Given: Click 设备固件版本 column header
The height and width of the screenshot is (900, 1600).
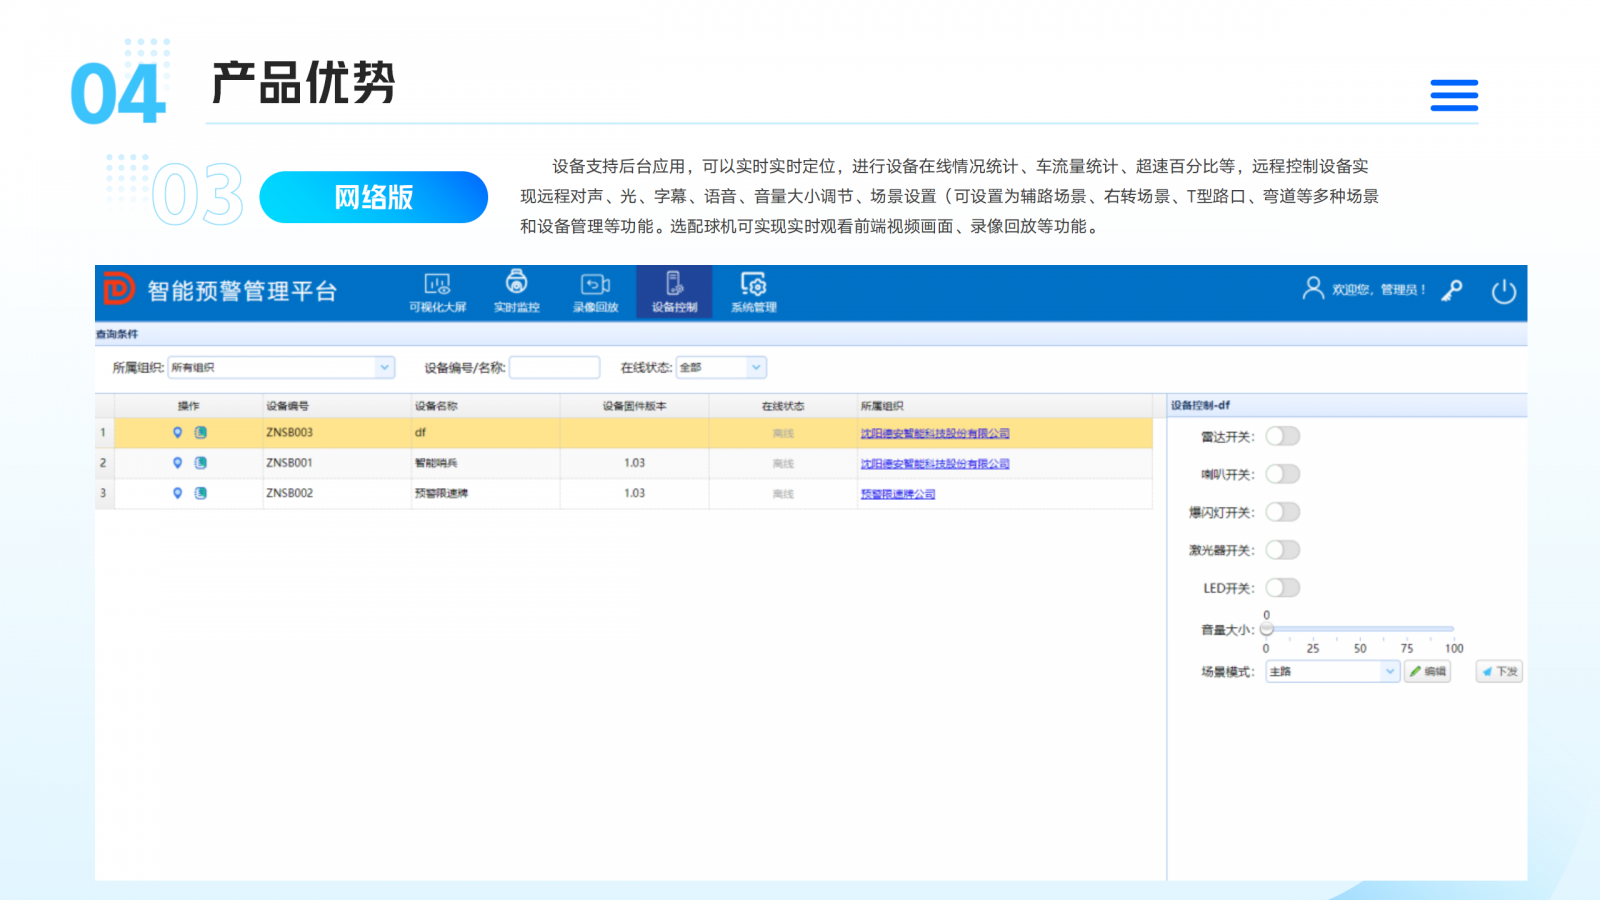Looking at the screenshot, I should click(634, 406).
